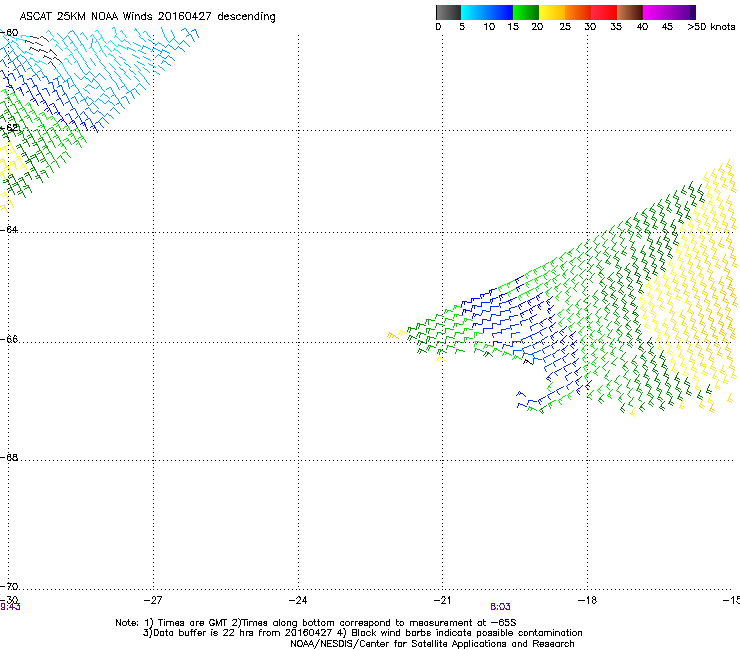Image resolution: width=740 pixels, height=650 pixels.
Task: Click the -62 latitude label
Action: coord(9,128)
